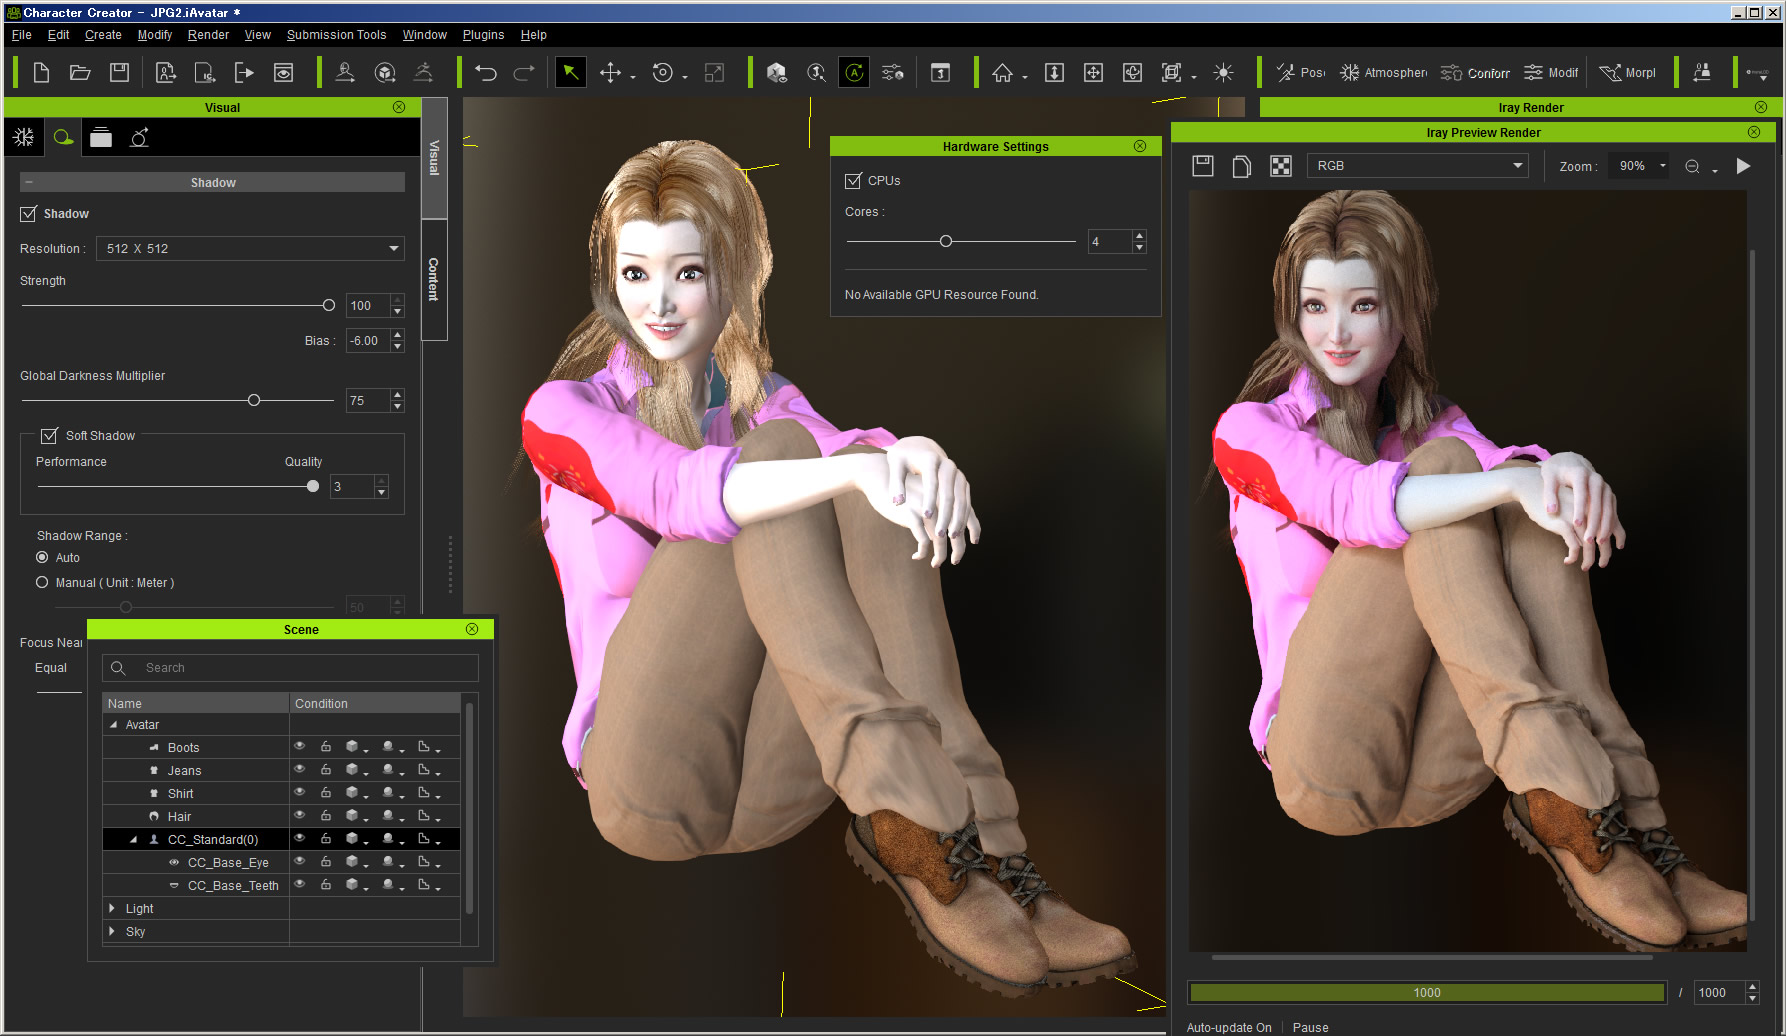Image resolution: width=1786 pixels, height=1036 pixels.
Task: Select the CC_Base_Teeth tree item
Action: 233,886
